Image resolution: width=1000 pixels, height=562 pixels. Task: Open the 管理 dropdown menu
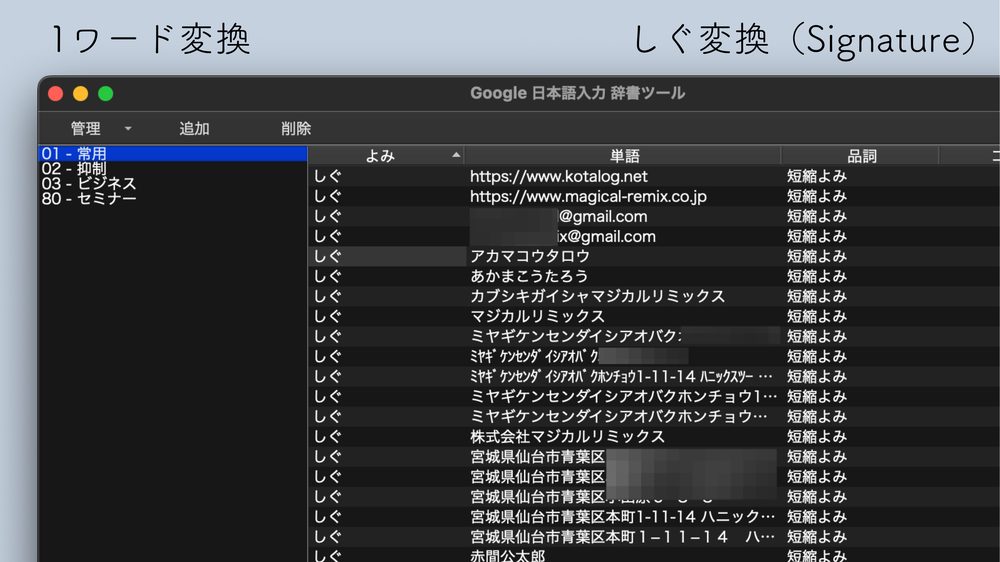101,129
